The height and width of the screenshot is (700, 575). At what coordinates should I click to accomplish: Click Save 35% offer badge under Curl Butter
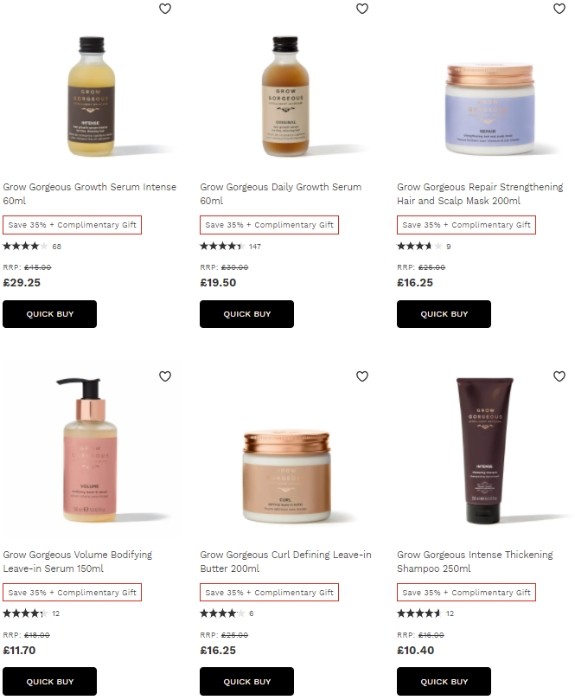click(269, 592)
